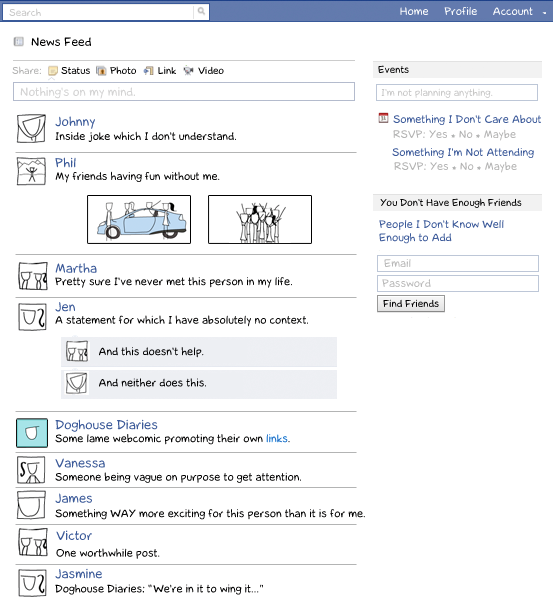The width and height of the screenshot is (553, 603).
Task: Open People I Don't Know Well link
Action: (x=441, y=231)
